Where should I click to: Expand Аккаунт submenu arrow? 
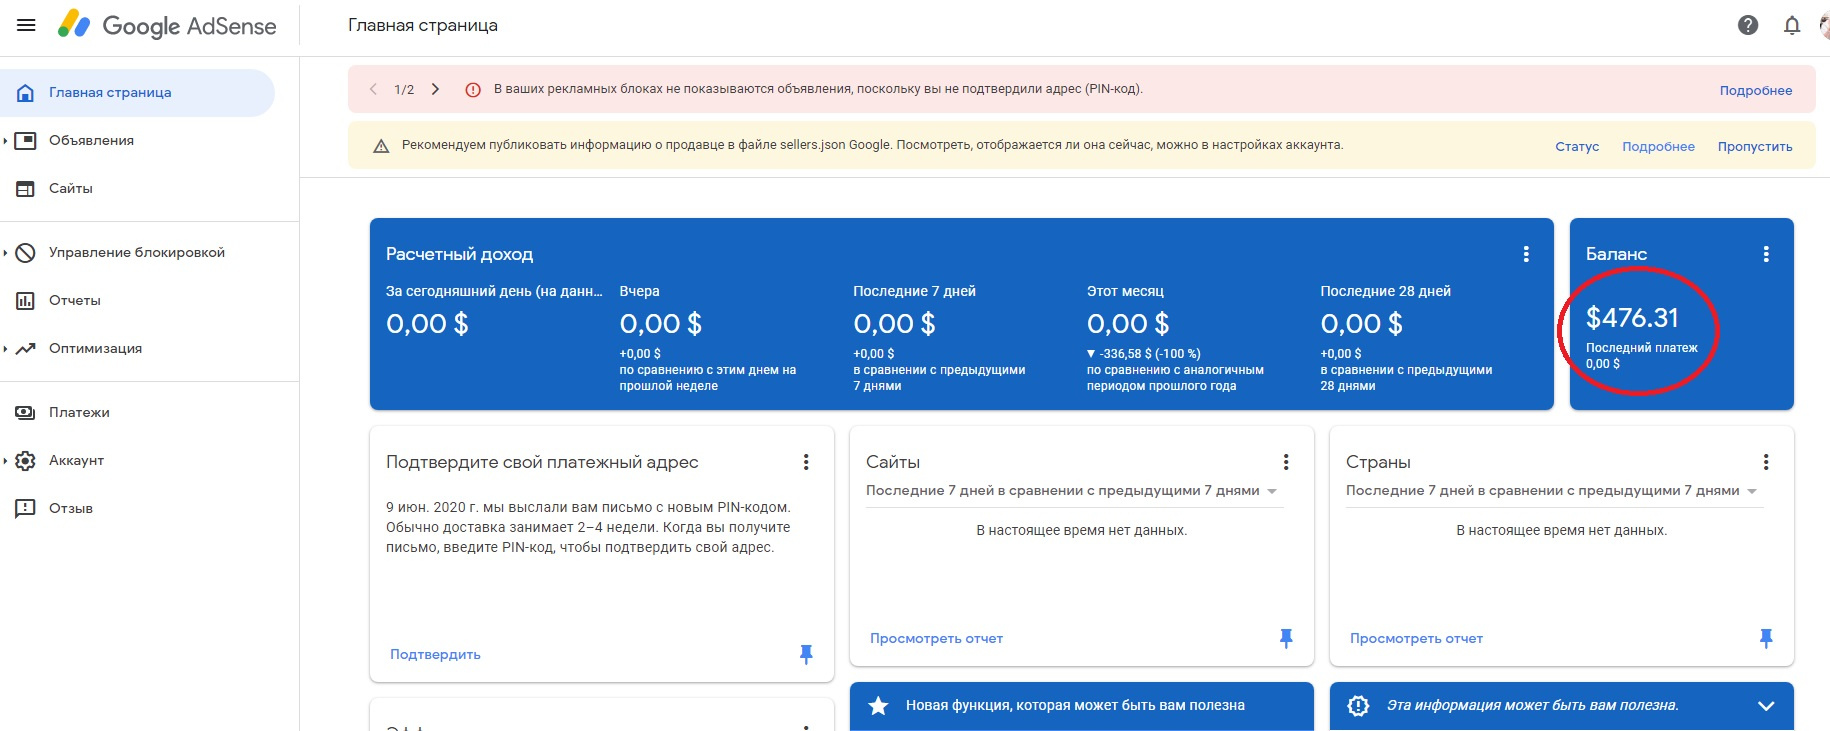click(x=5, y=461)
